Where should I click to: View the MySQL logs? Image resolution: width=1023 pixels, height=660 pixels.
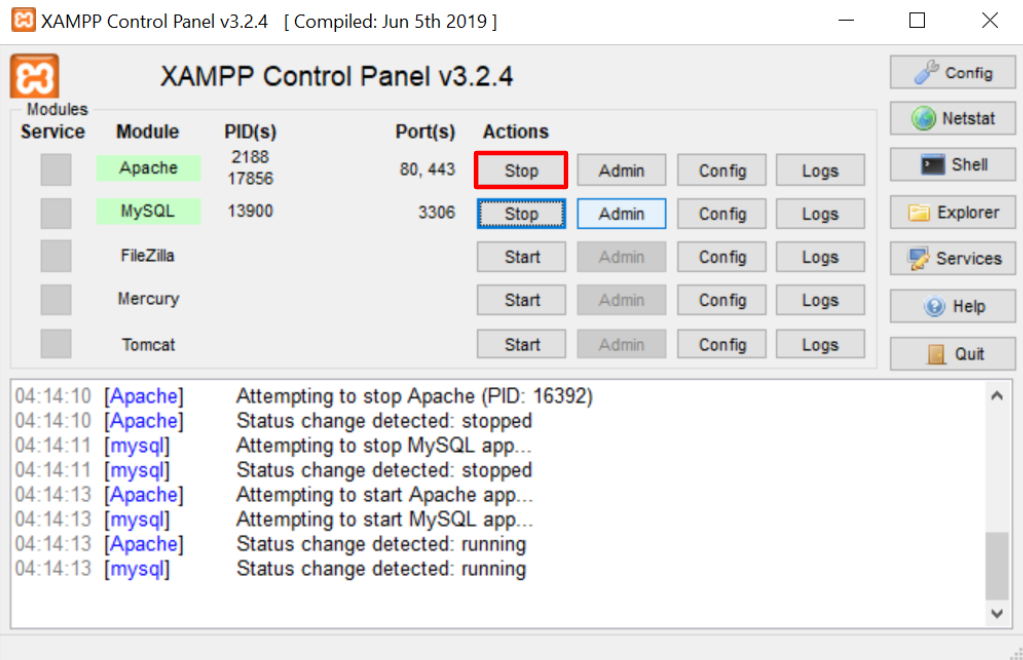coord(819,213)
